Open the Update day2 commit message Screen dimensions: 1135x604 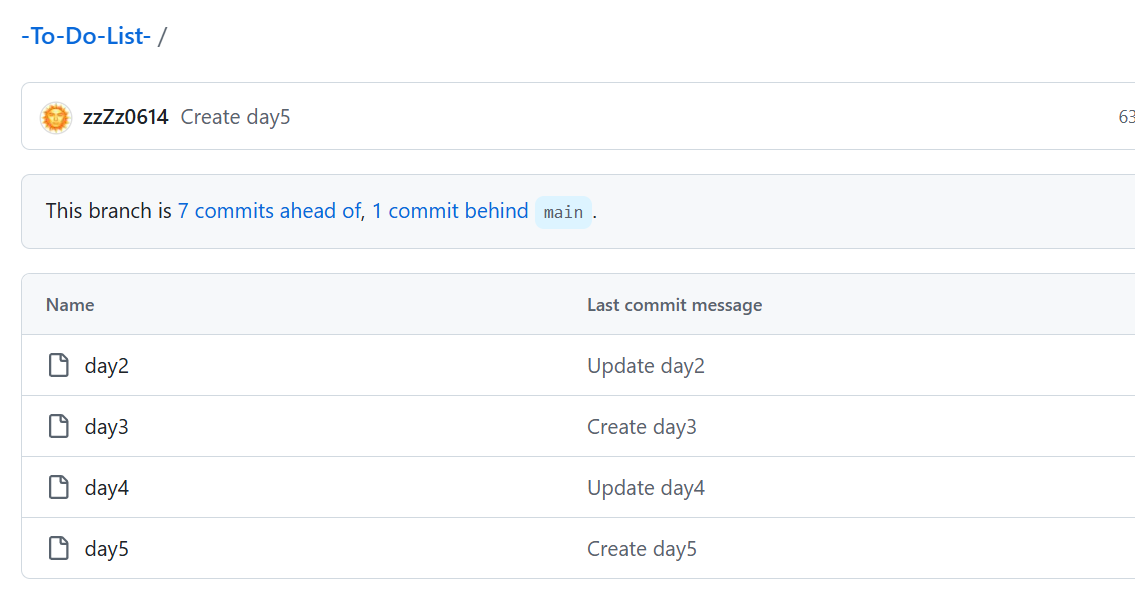646,366
